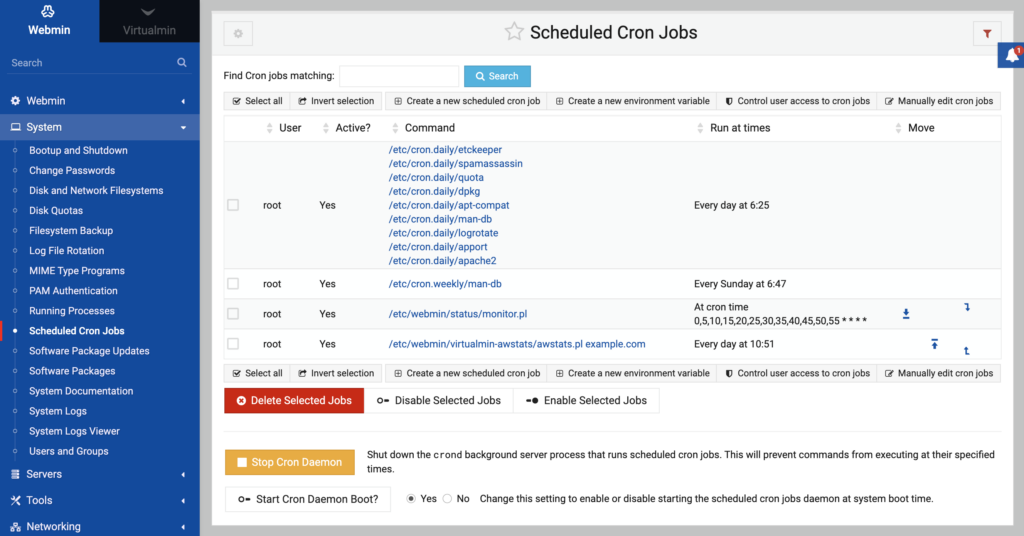Collapse the System sidebar category
The width and height of the screenshot is (1024, 536).
click(99, 127)
